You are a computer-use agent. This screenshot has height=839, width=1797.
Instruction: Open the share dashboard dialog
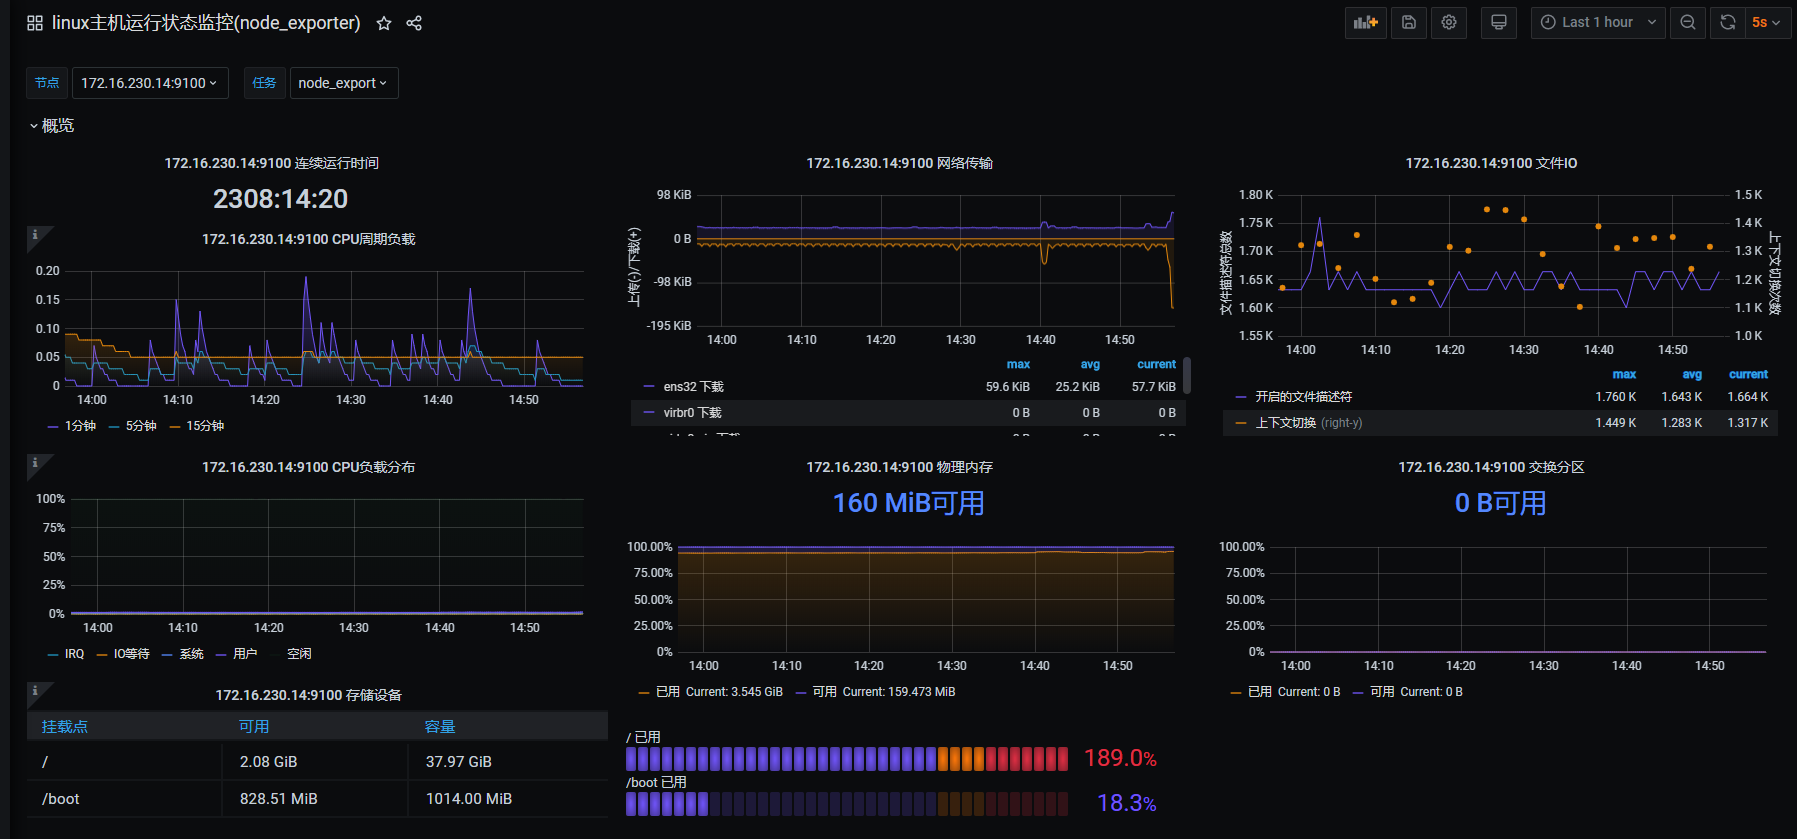(x=414, y=23)
